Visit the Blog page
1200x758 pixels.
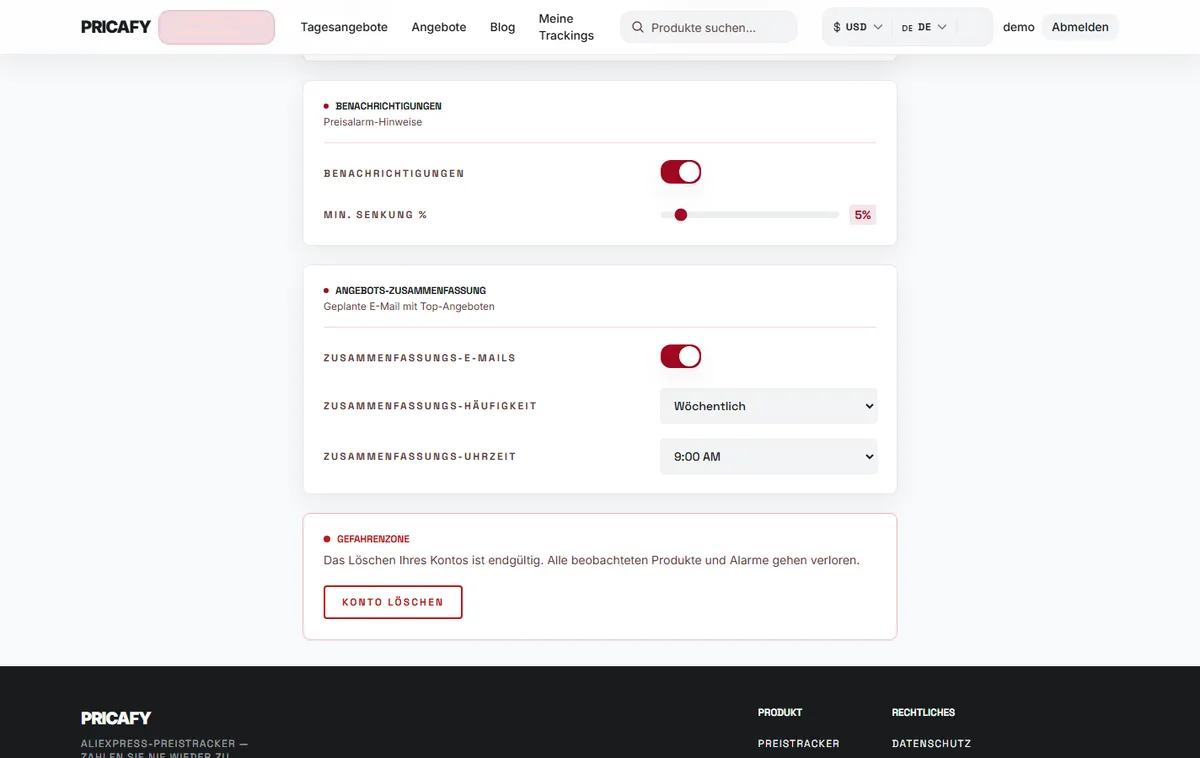click(503, 27)
